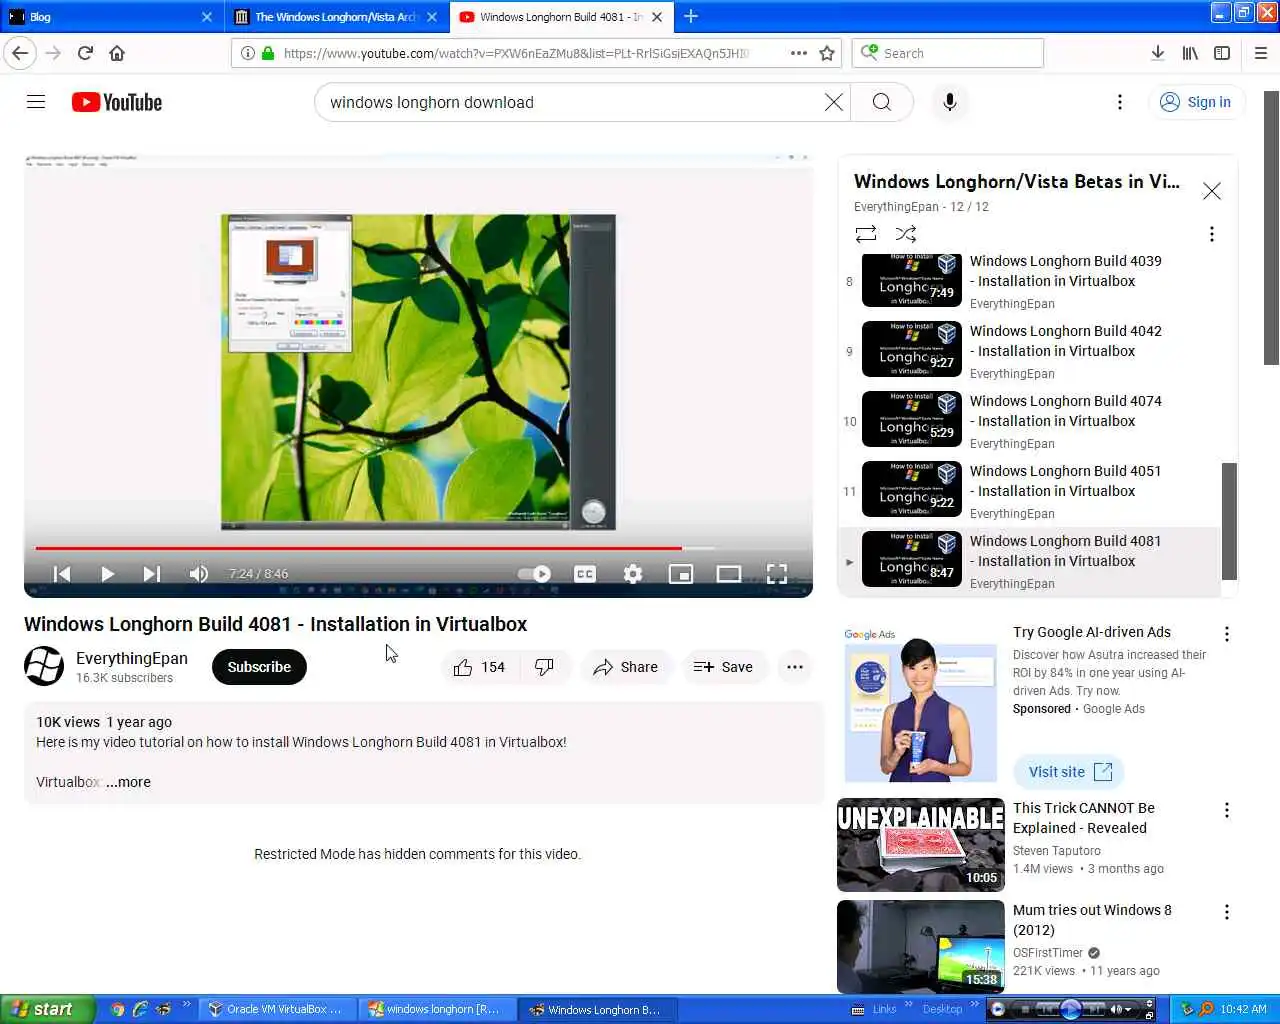Clear the YouTube search text
This screenshot has height=1024, width=1280.
click(x=833, y=102)
